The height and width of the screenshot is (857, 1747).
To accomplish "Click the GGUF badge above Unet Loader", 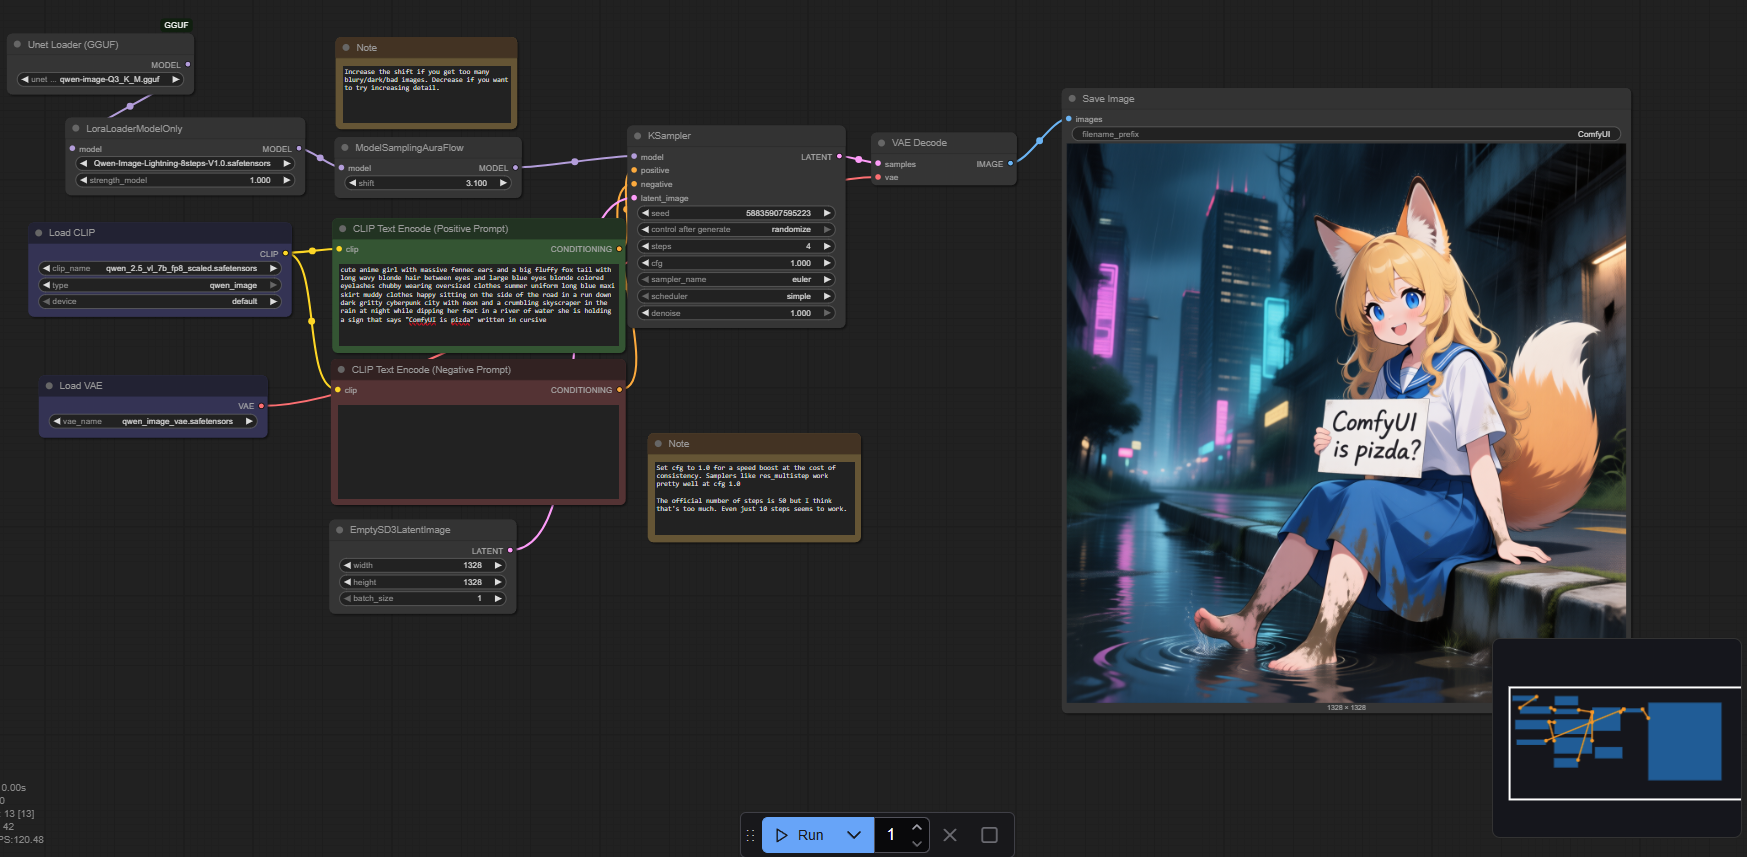I will click(176, 25).
